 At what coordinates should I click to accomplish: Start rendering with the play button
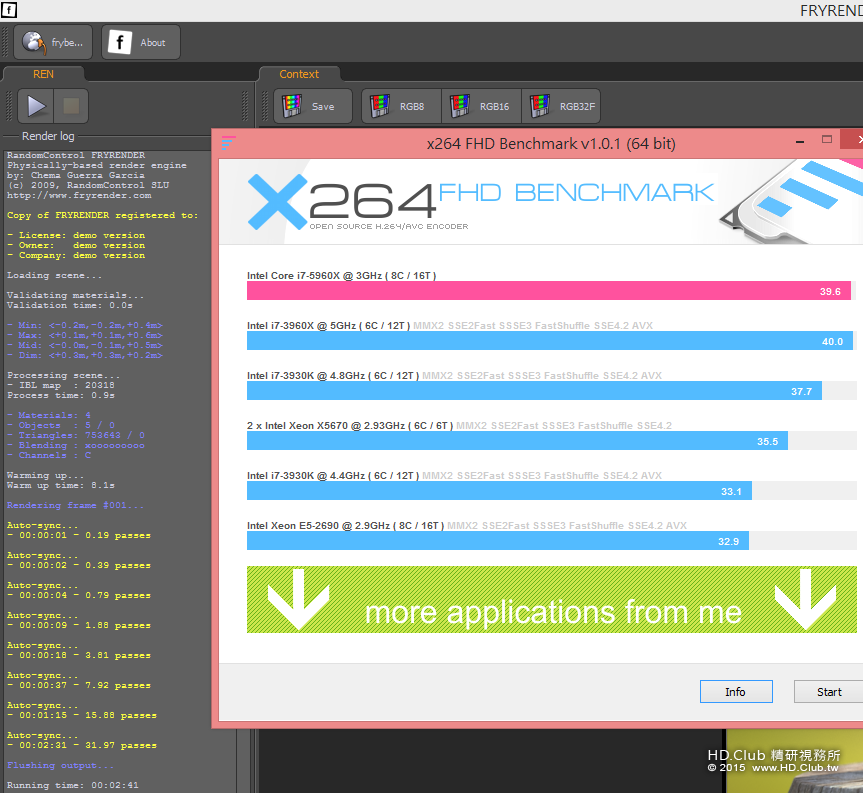36,106
